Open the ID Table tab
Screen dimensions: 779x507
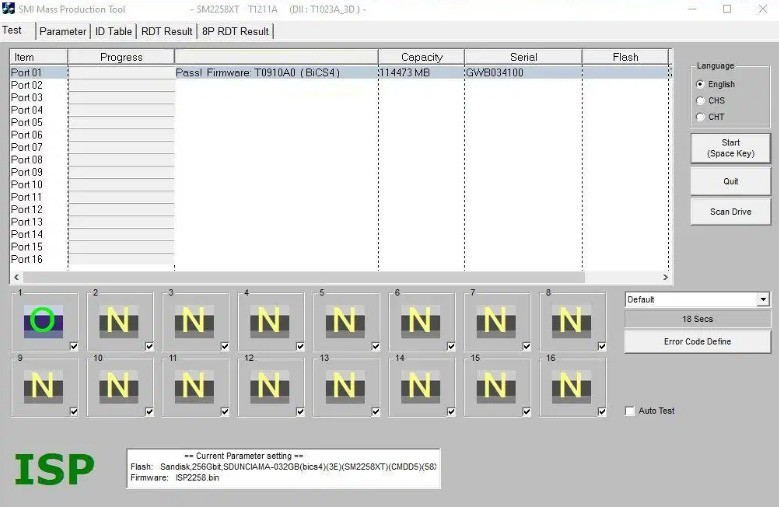[113, 31]
